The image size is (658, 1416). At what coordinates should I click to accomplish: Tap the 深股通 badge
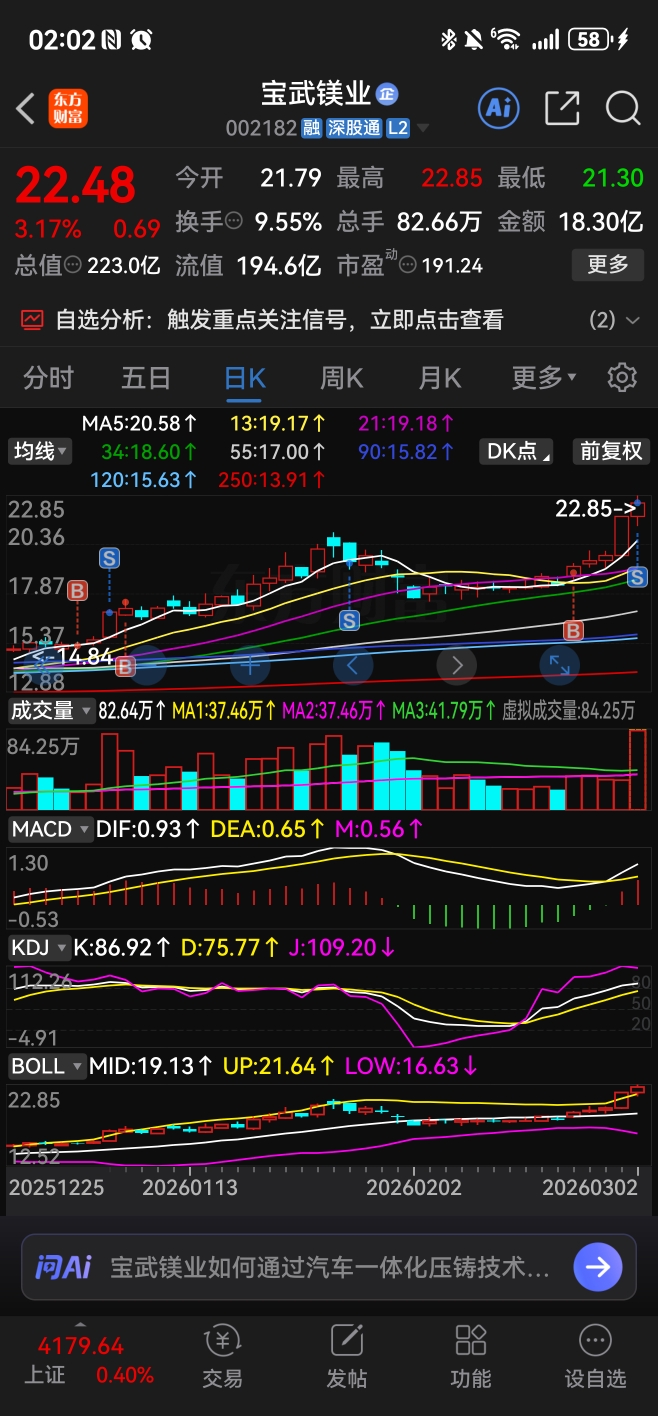(x=354, y=128)
